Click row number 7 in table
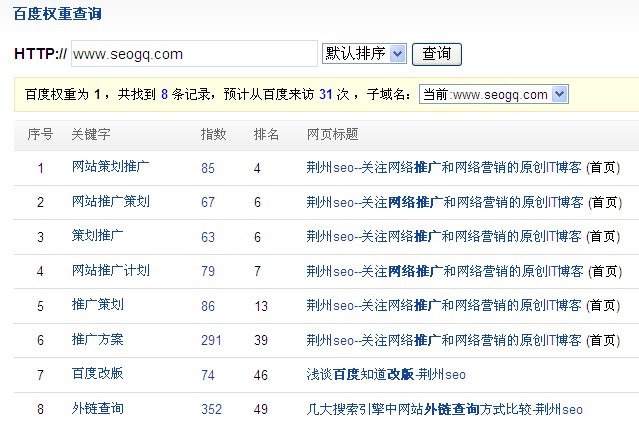Viewport: 639px width, 424px height. 40,375
